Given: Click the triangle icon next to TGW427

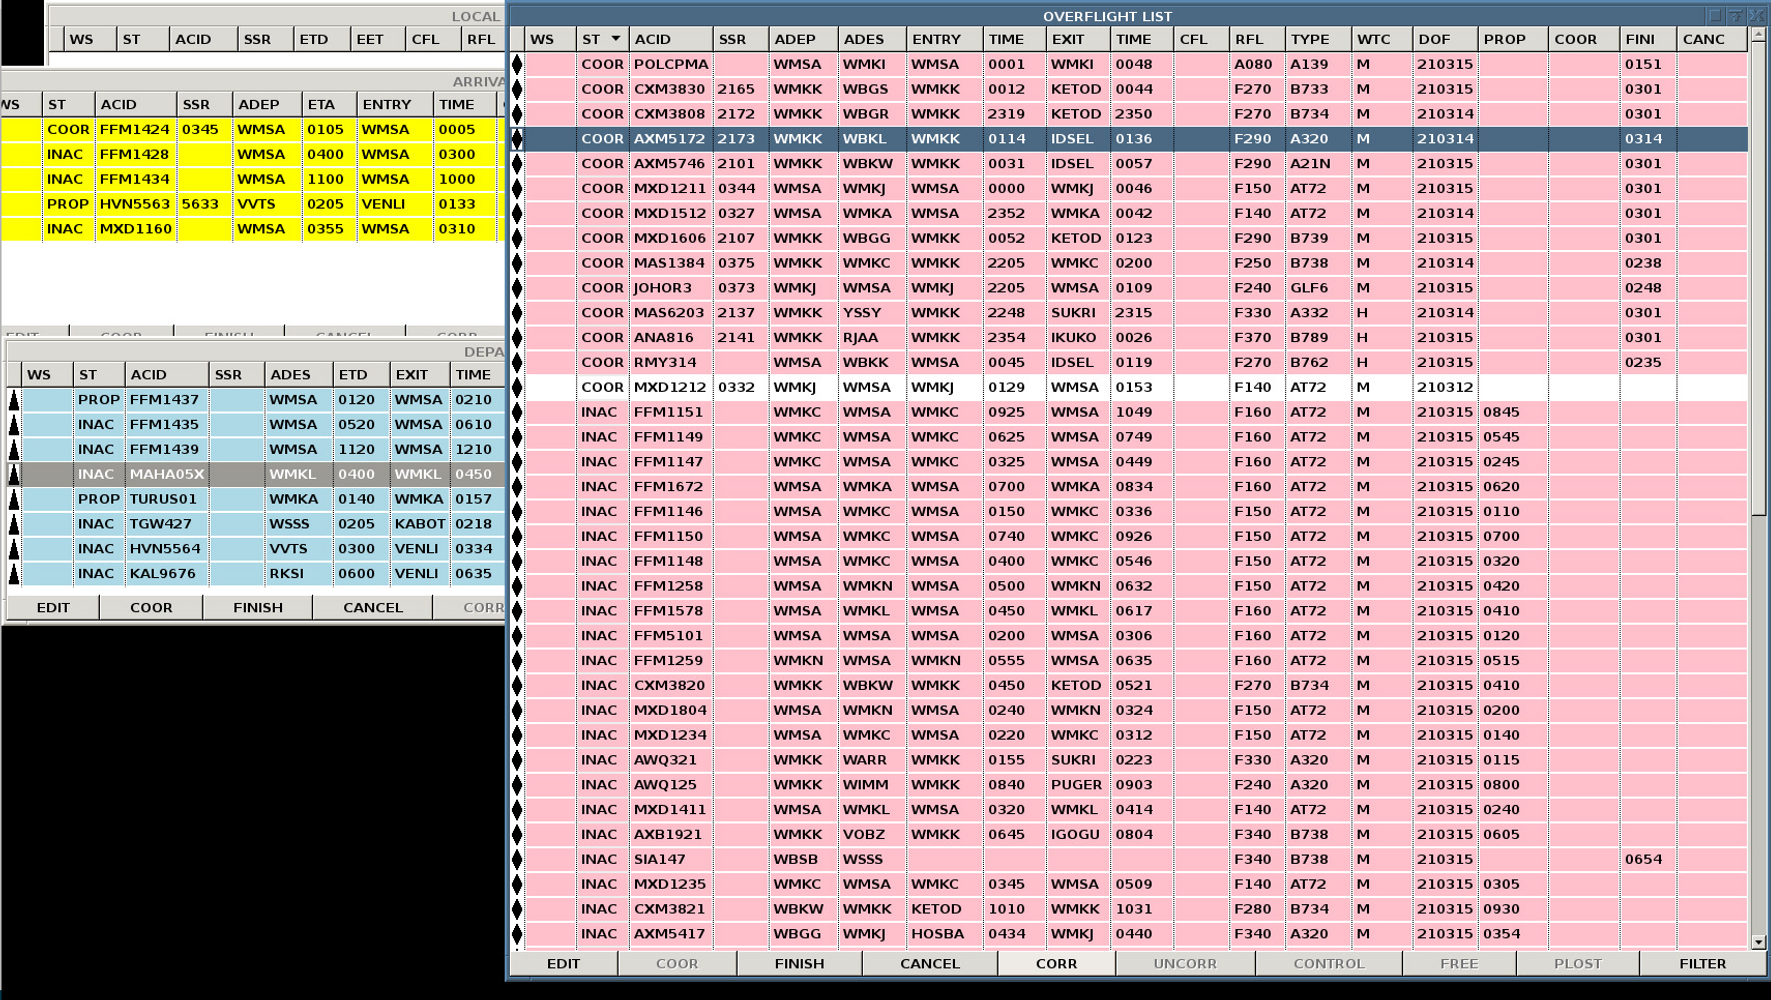Looking at the screenshot, I should tap(14, 524).
